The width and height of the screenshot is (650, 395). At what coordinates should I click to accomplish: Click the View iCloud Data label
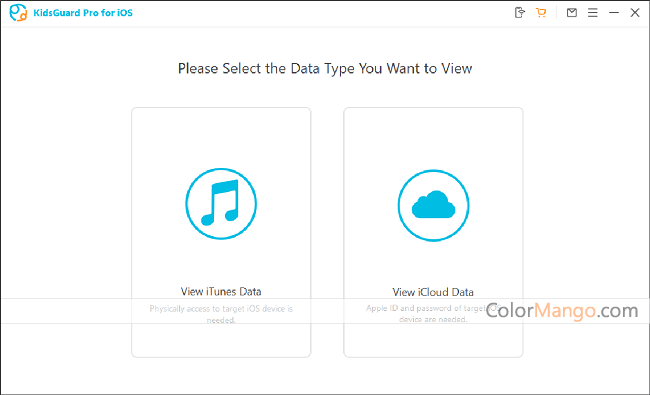(433, 292)
